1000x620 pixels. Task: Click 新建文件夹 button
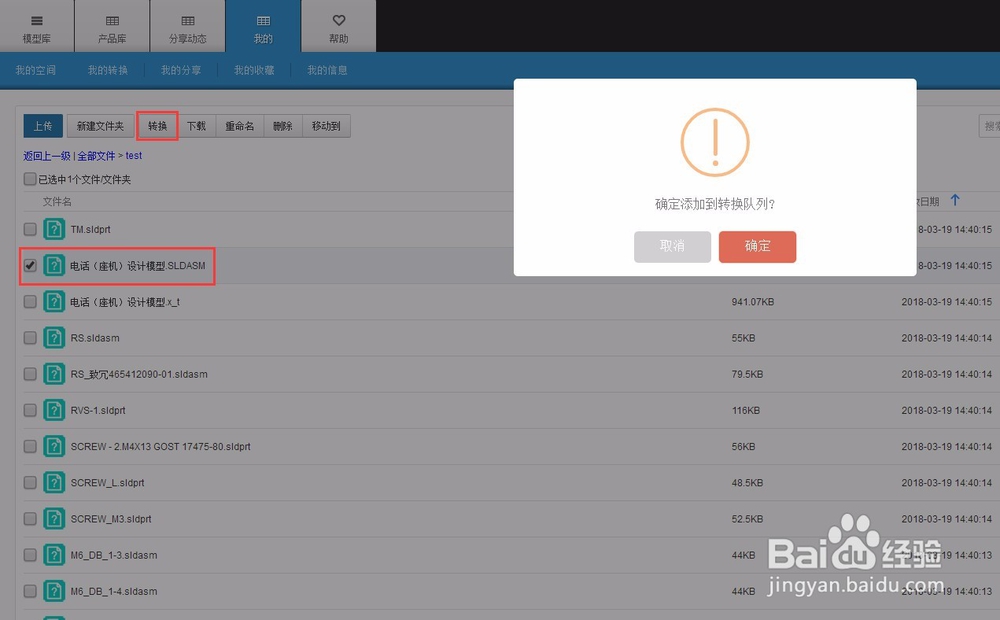click(100, 126)
